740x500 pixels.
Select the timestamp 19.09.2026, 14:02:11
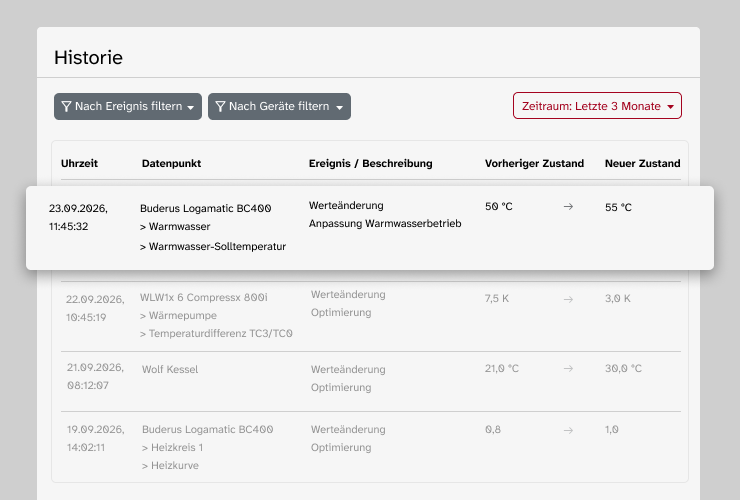coord(95,438)
